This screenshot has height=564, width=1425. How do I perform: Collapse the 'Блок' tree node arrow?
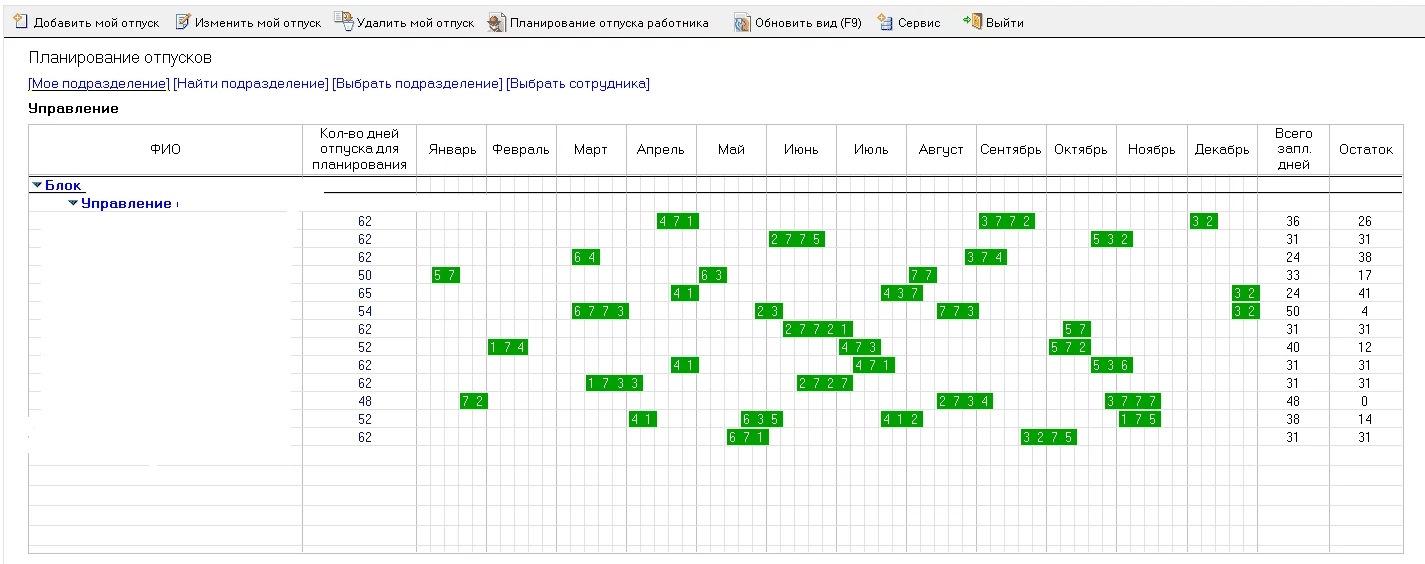[x=37, y=185]
